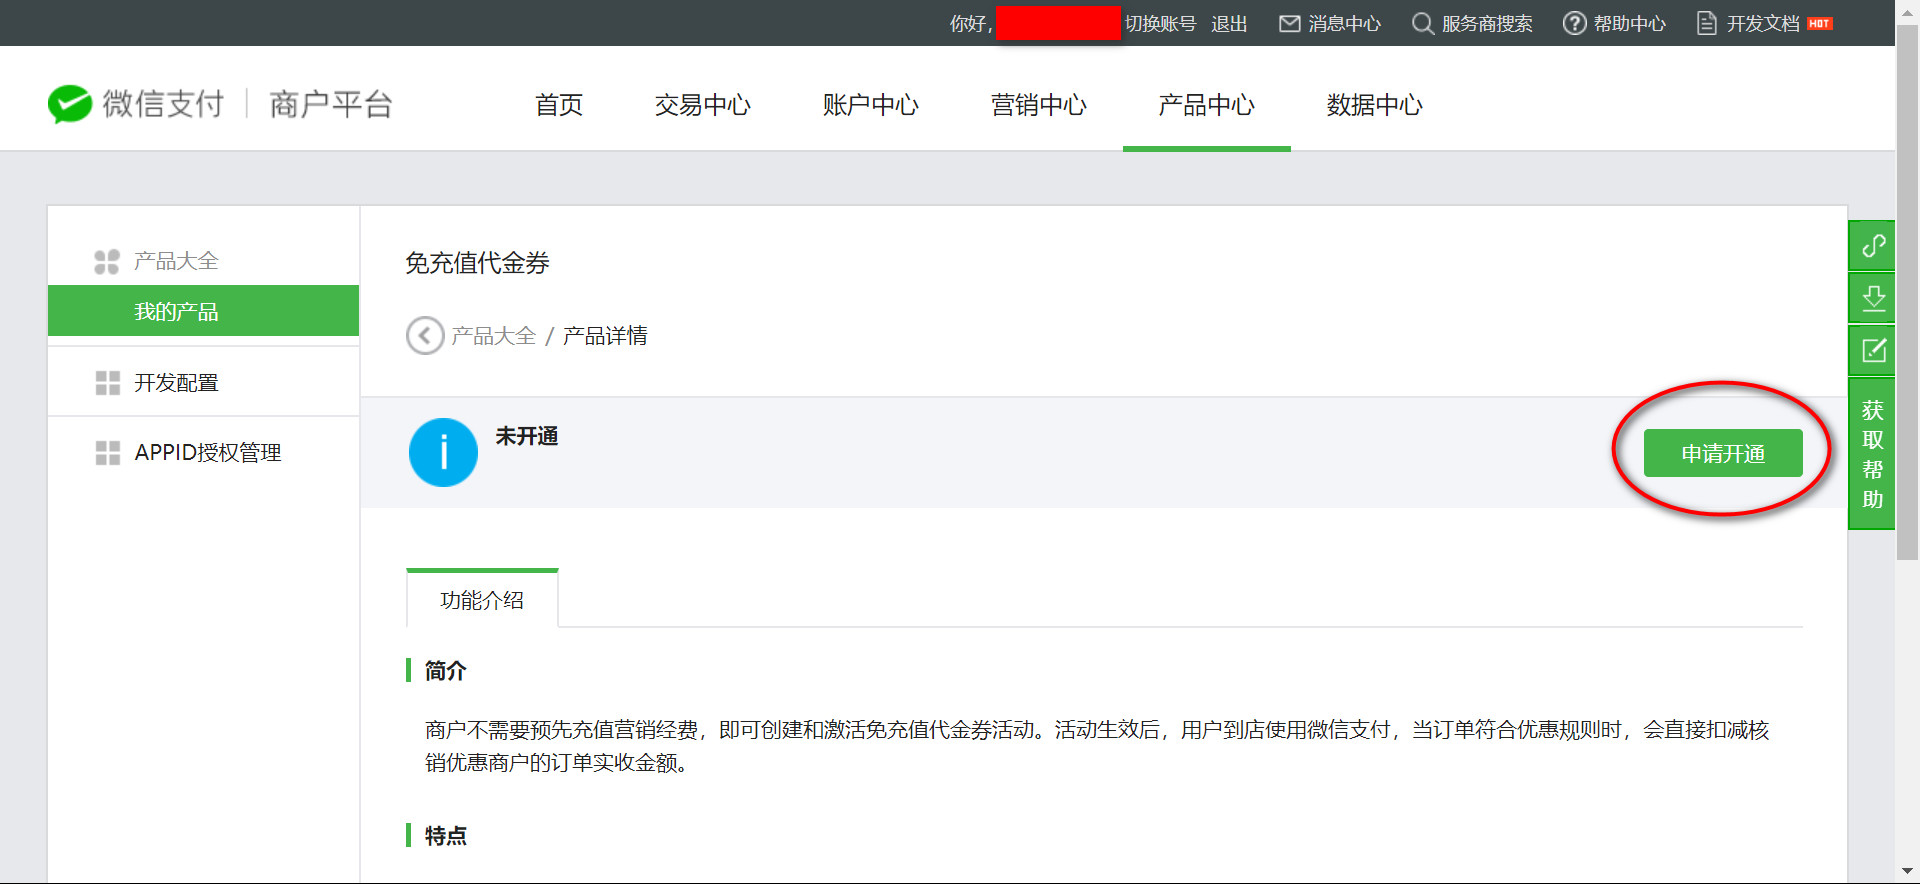Image resolution: width=1920 pixels, height=884 pixels.
Task: Click the page vertical scrollbar thumb
Action: (1908, 290)
